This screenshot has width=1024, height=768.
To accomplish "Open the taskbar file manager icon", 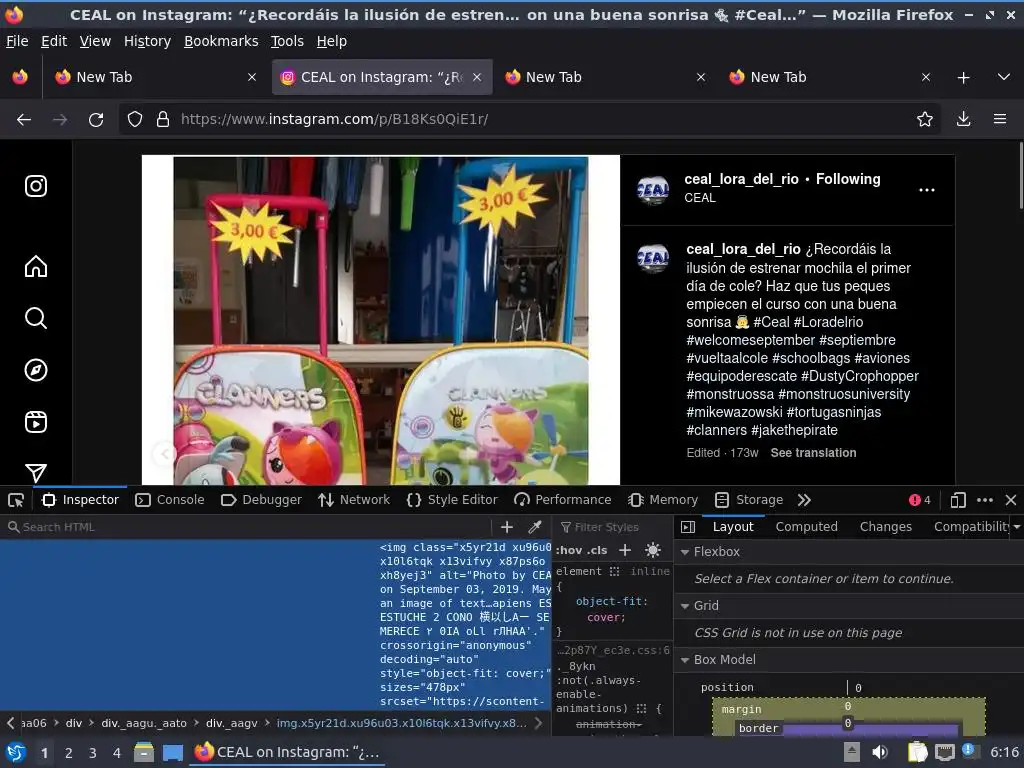I will 144,752.
